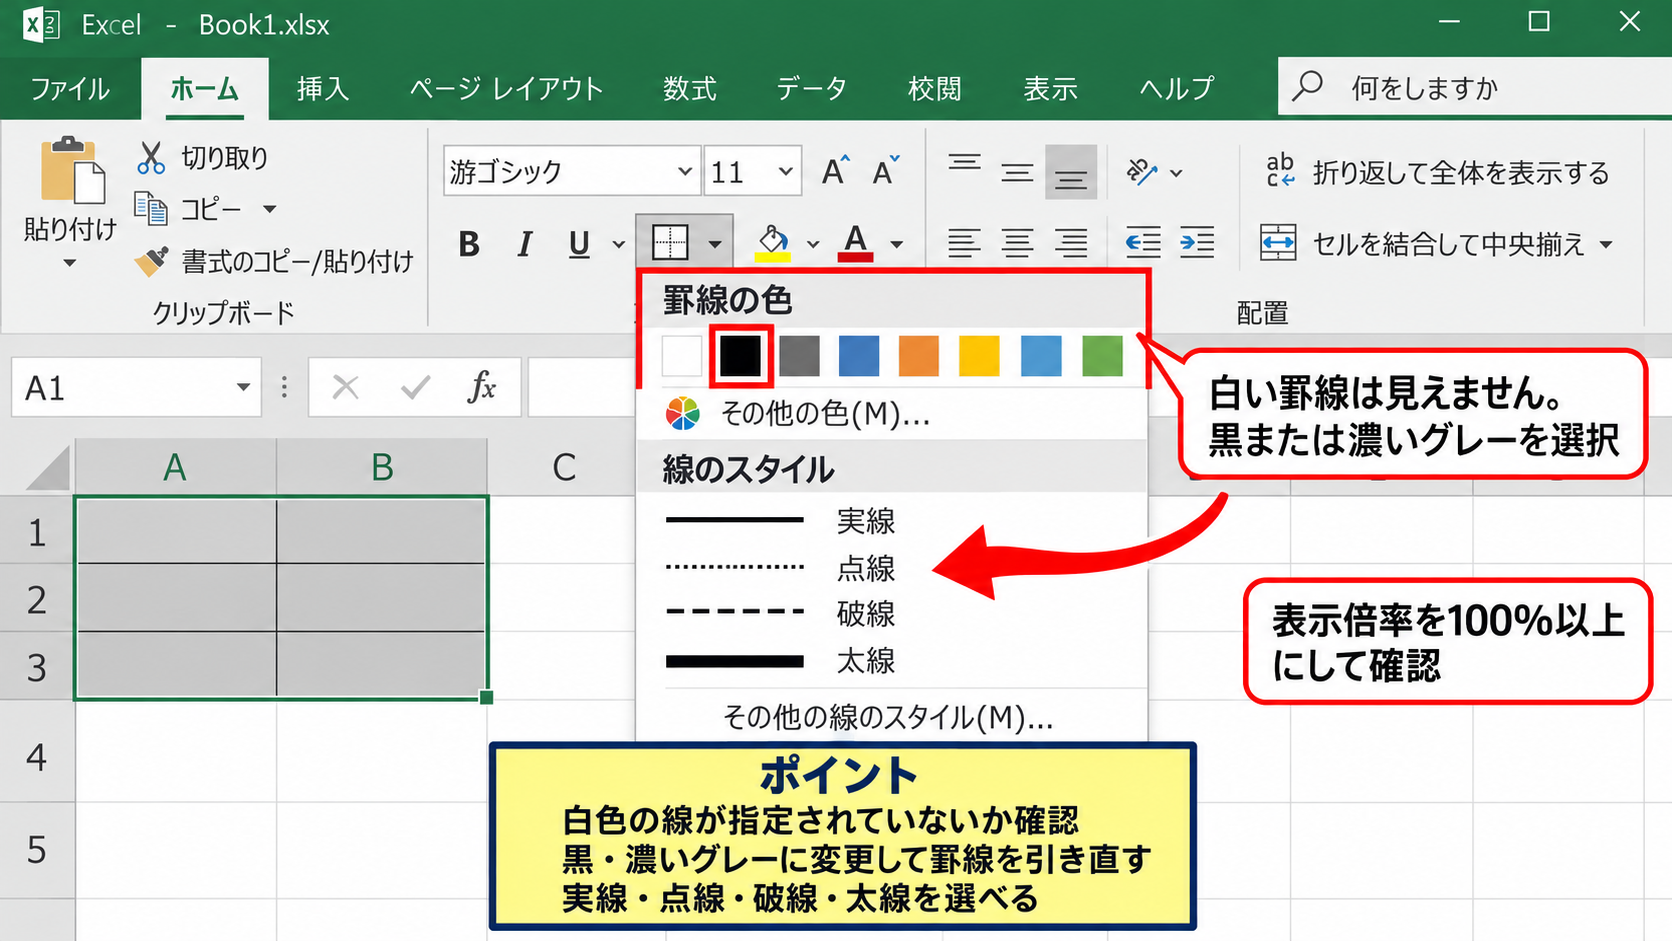Click the font color A icon
This screenshot has height=941, width=1672.
coord(855,243)
